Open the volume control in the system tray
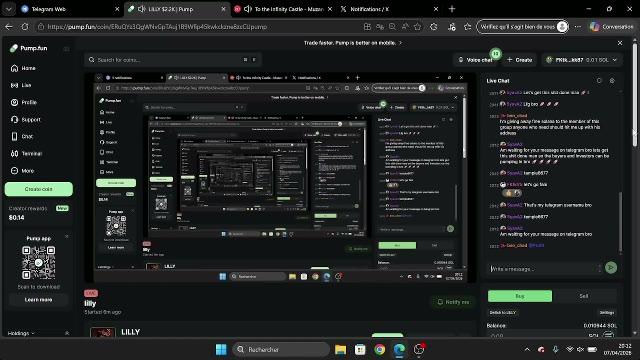The height and width of the screenshot is (360, 640). click(580, 349)
